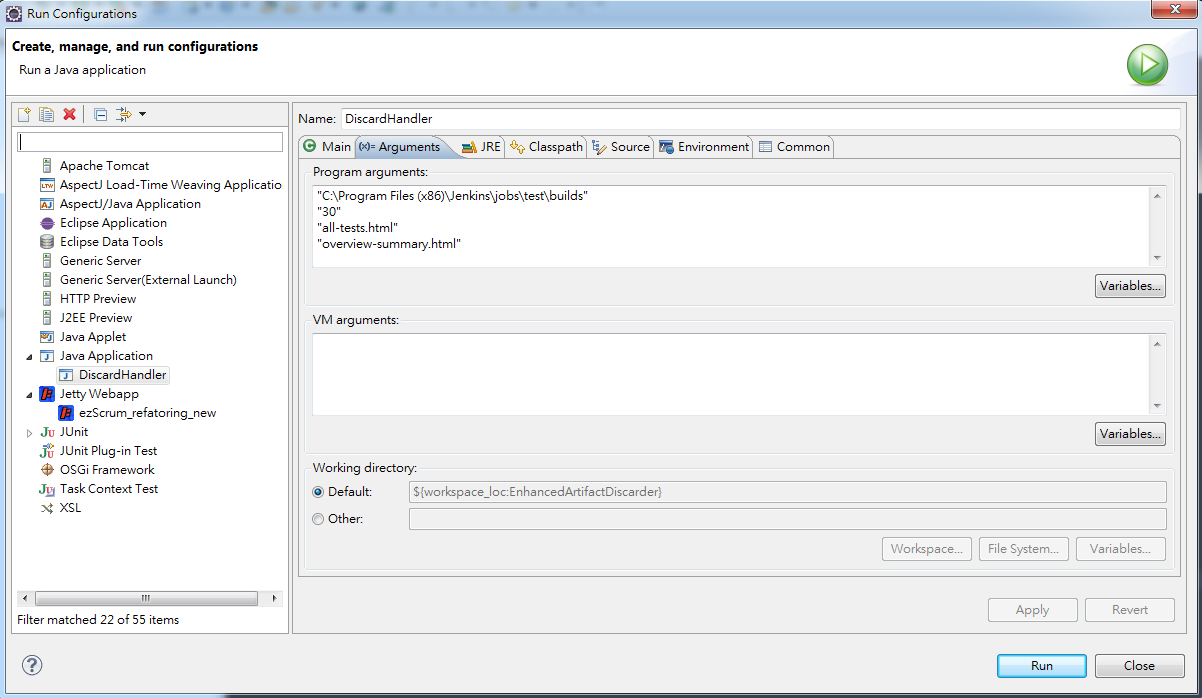The width and height of the screenshot is (1202, 698).
Task: Click the Eclipse Application icon
Action: click(47, 223)
